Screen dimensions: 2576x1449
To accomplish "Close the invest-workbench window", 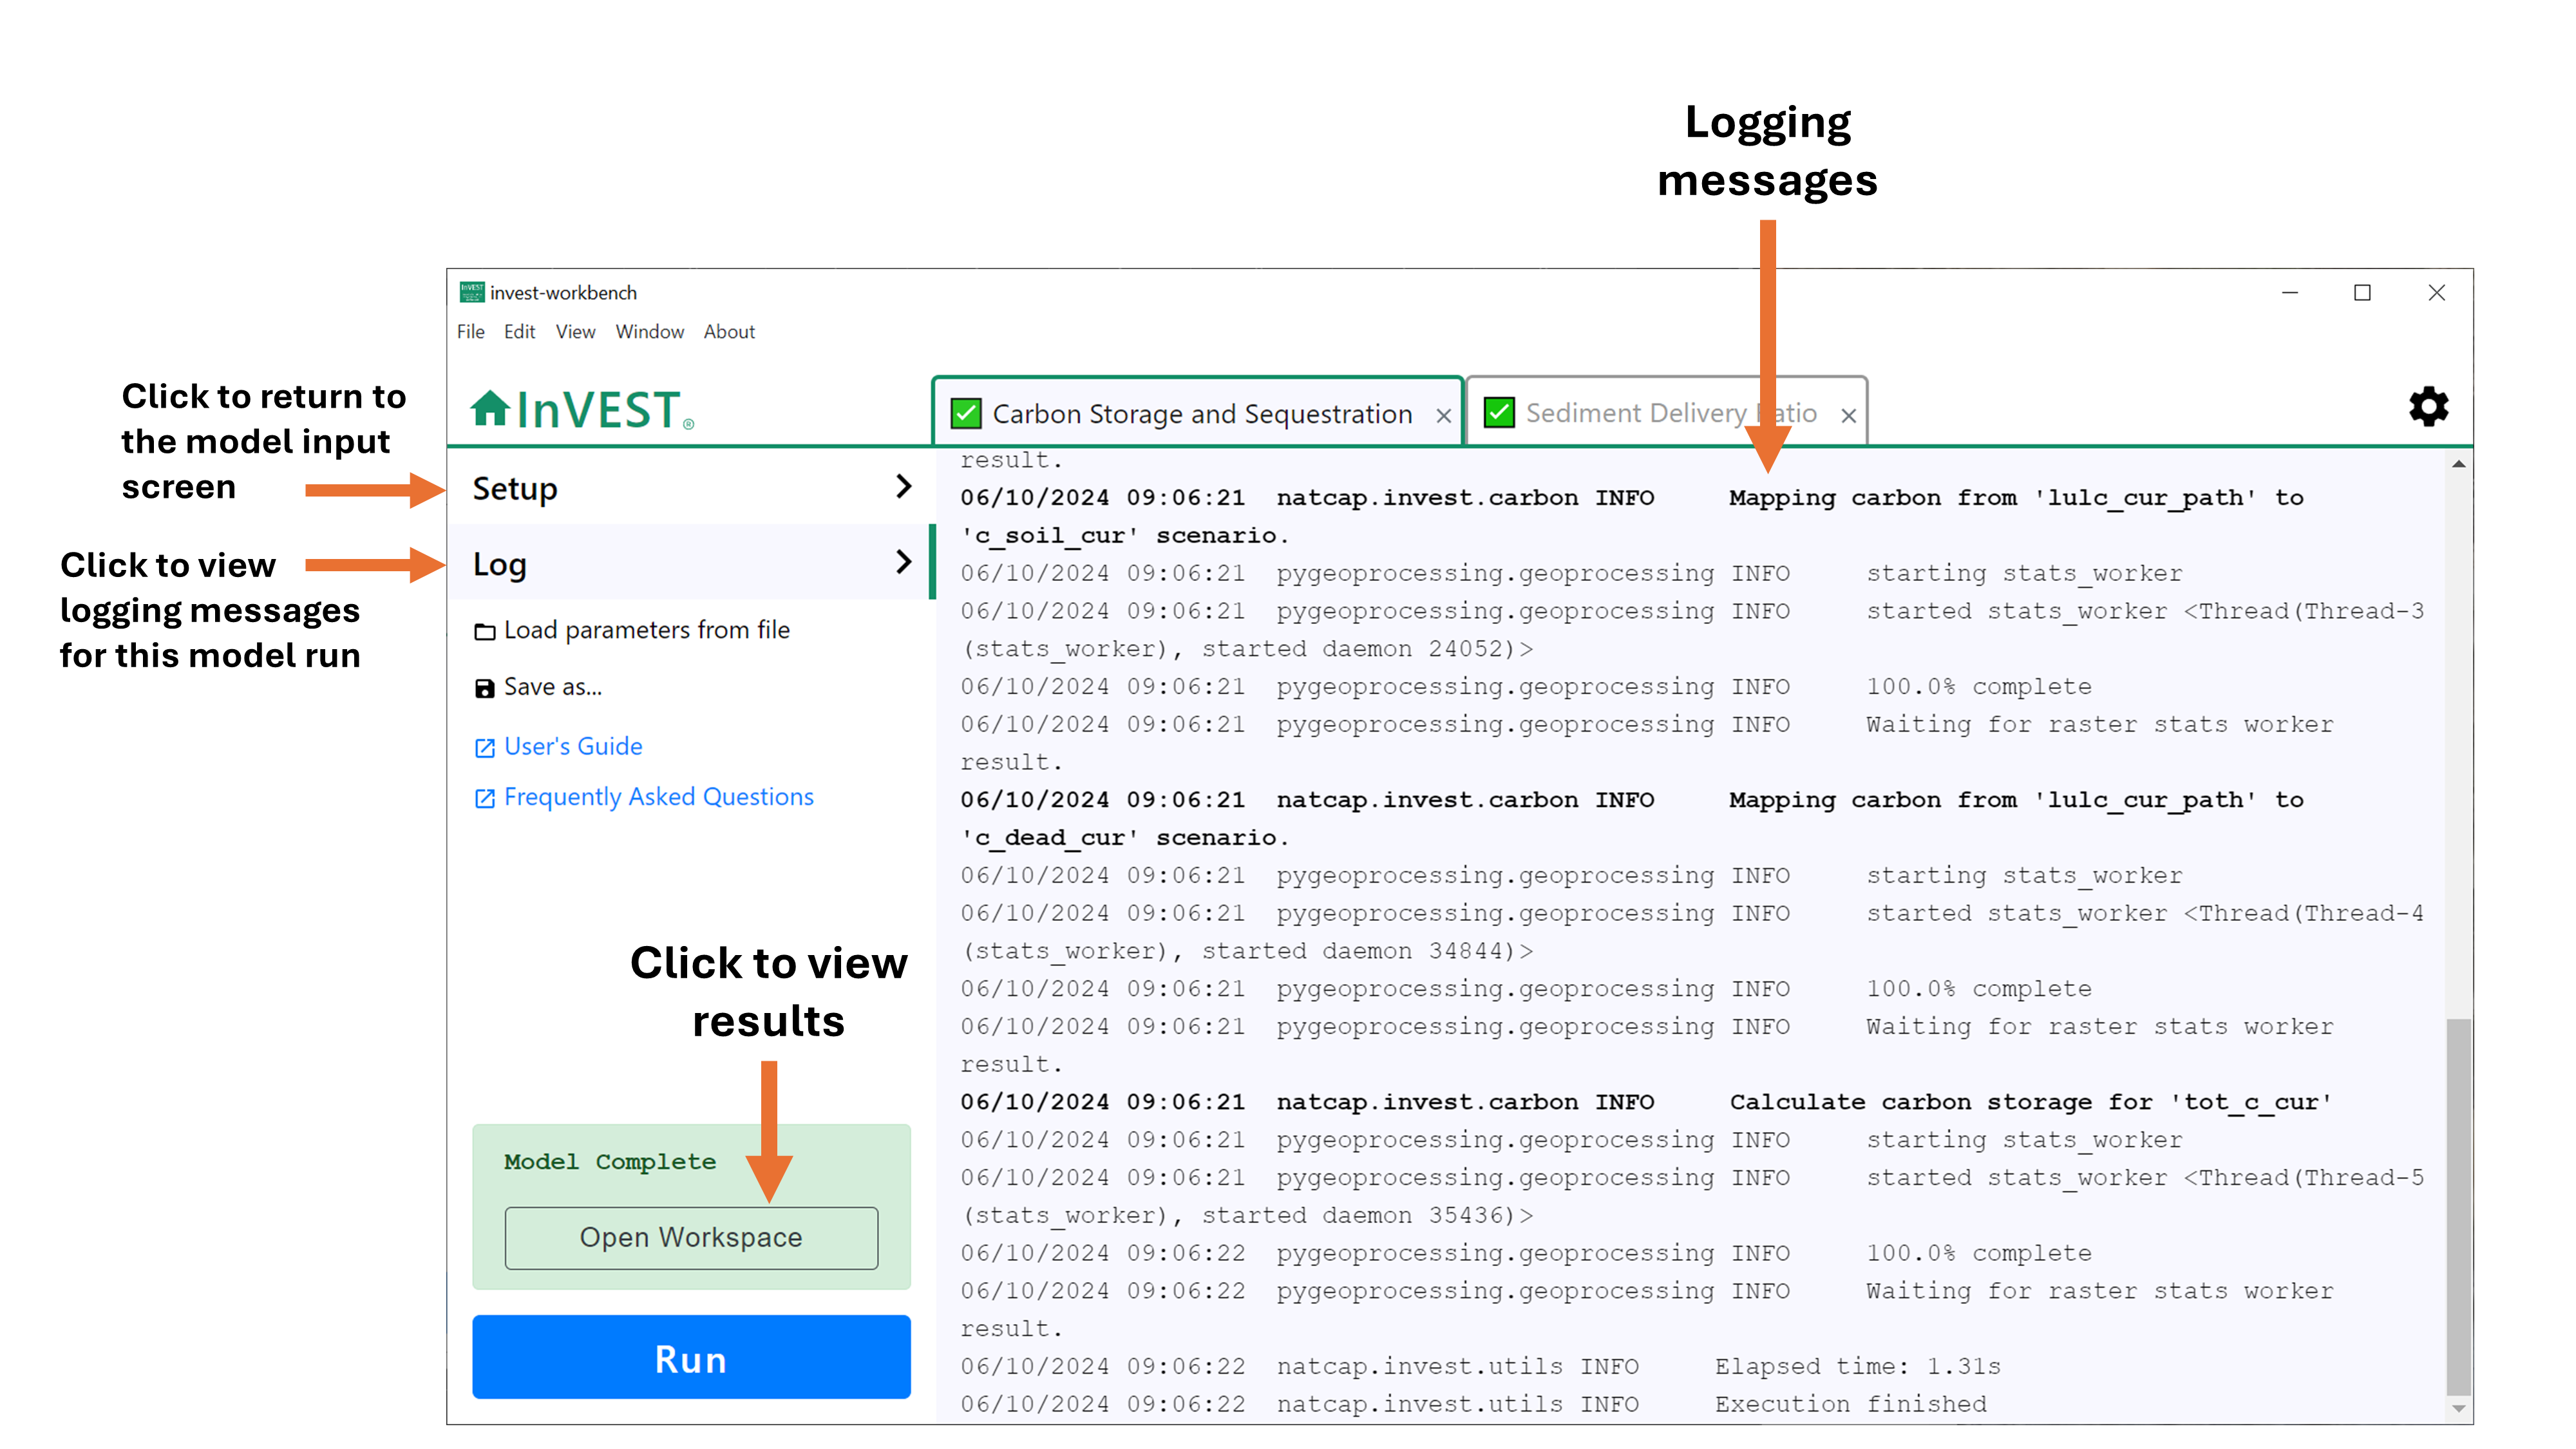I will coord(2436,292).
